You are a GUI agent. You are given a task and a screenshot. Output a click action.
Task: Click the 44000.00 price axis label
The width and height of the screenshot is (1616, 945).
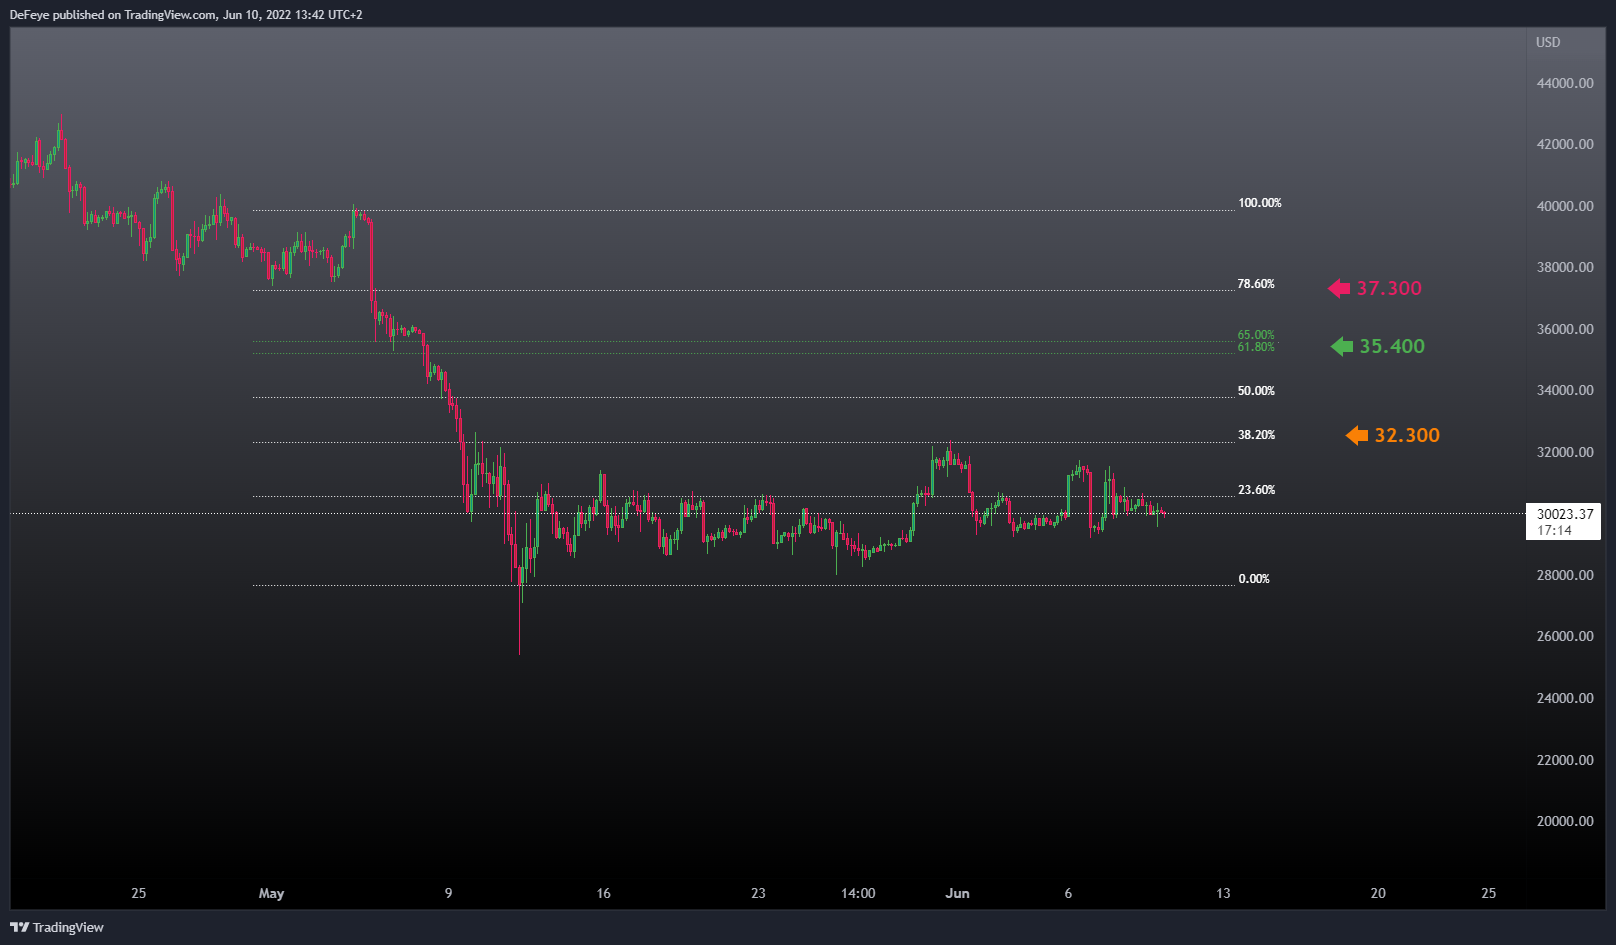pos(1565,83)
